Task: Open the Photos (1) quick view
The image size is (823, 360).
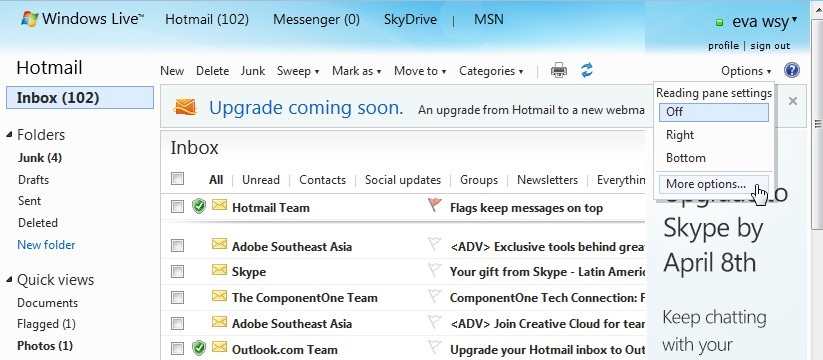Action: tap(45, 346)
